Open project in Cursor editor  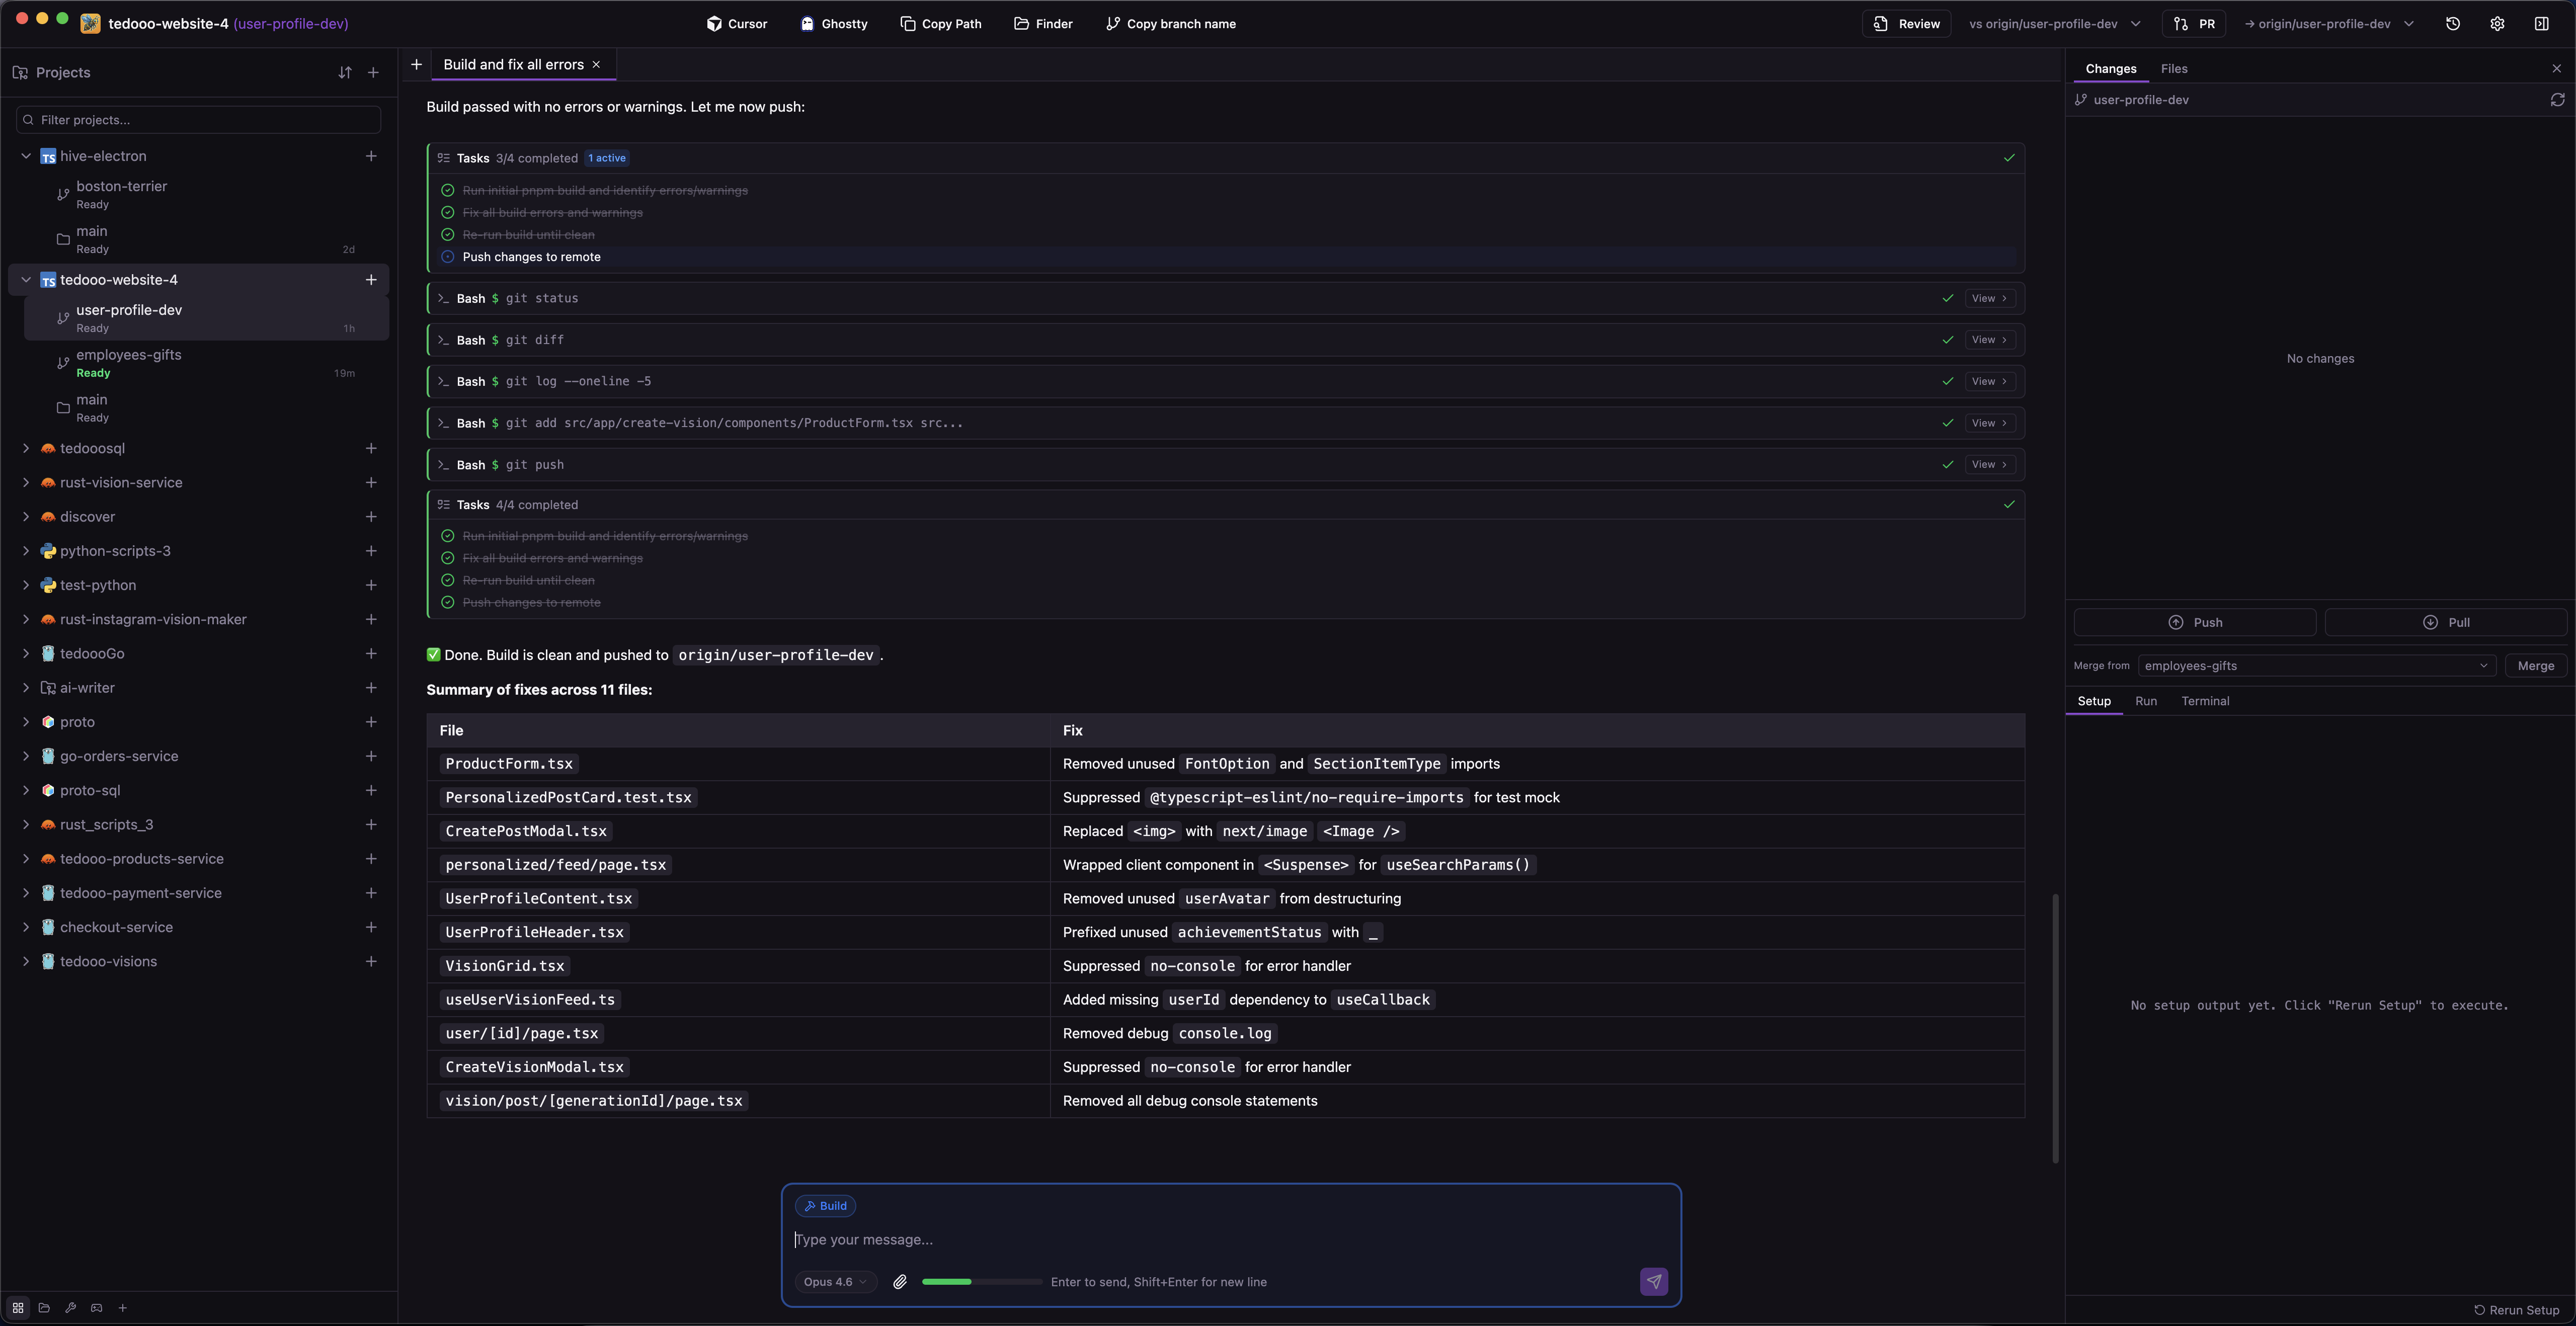point(737,24)
